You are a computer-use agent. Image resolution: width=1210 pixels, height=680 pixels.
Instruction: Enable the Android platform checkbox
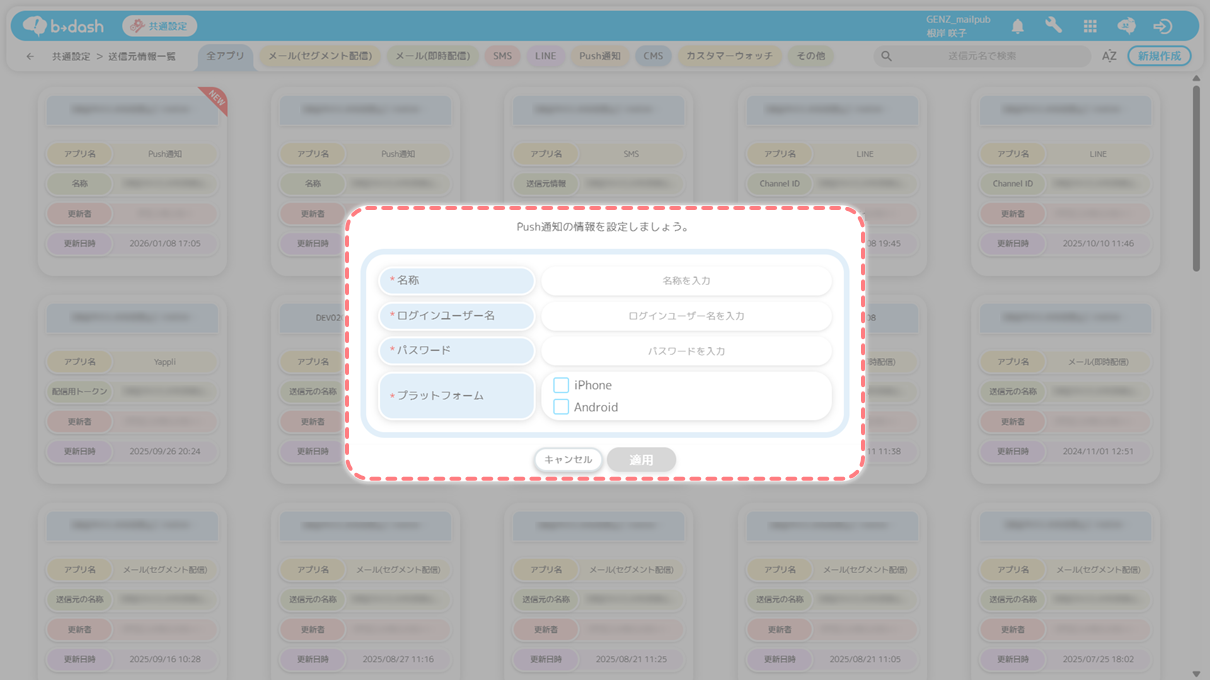click(561, 407)
